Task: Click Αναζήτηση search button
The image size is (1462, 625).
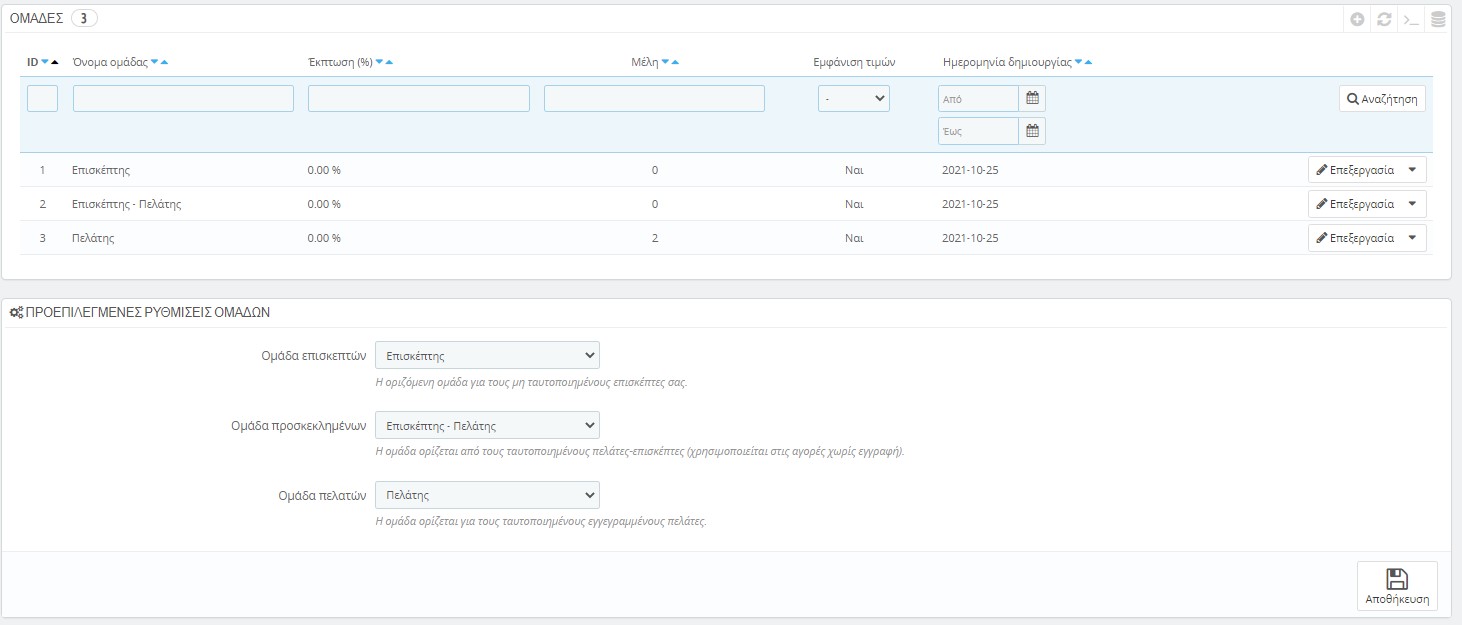Action: (1382, 99)
